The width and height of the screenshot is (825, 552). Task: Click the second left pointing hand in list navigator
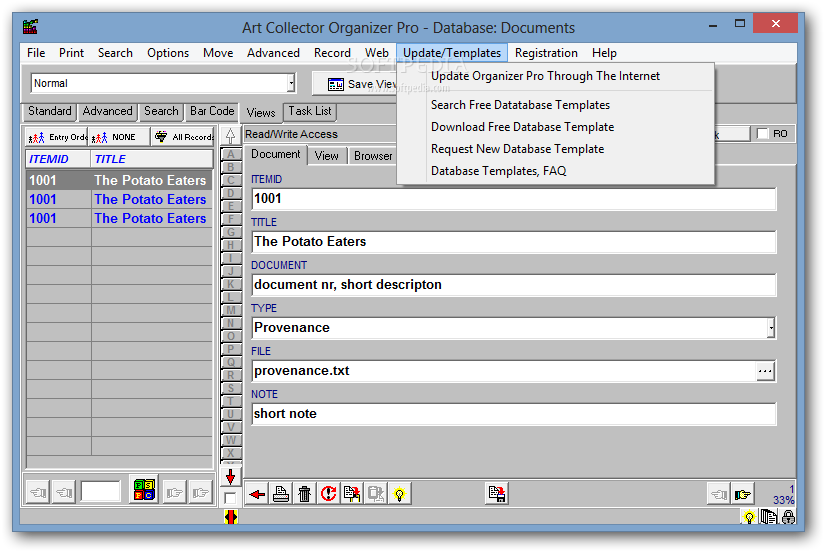click(64, 493)
